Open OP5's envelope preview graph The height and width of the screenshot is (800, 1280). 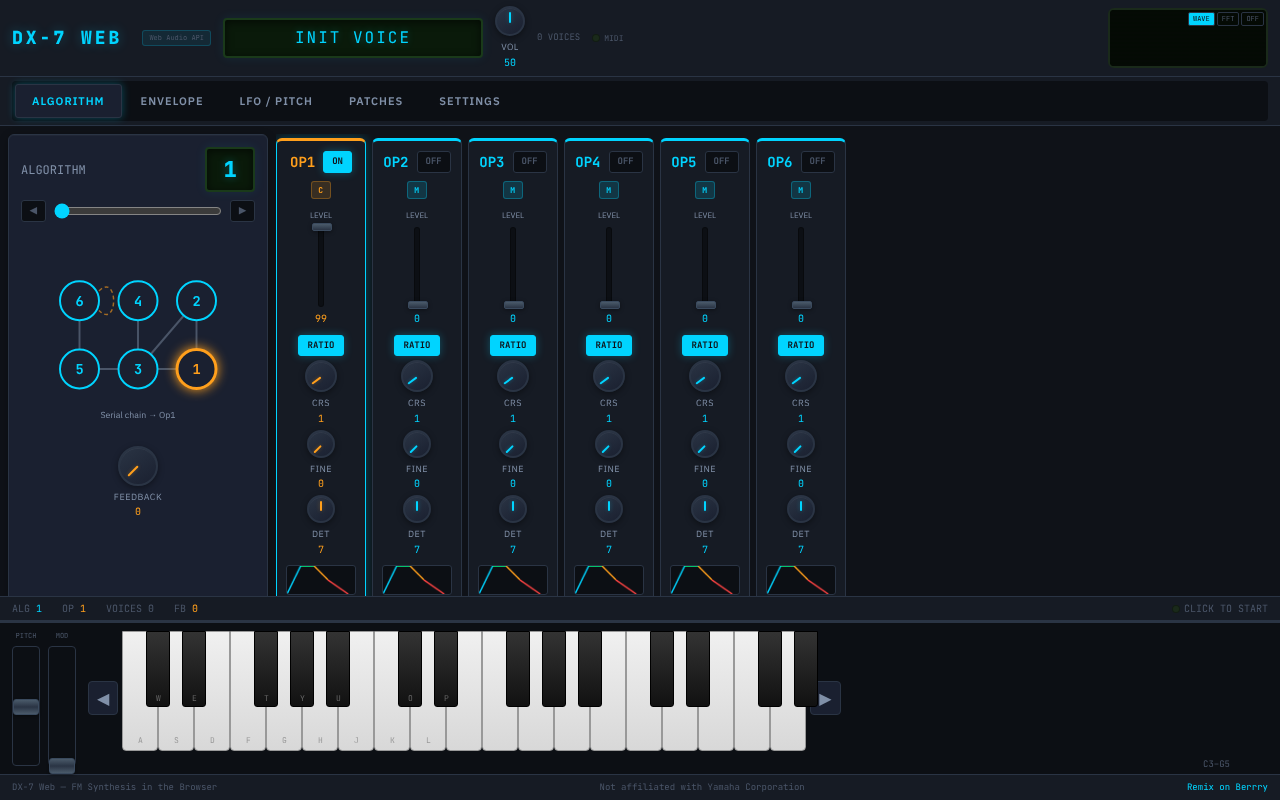(704, 580)
